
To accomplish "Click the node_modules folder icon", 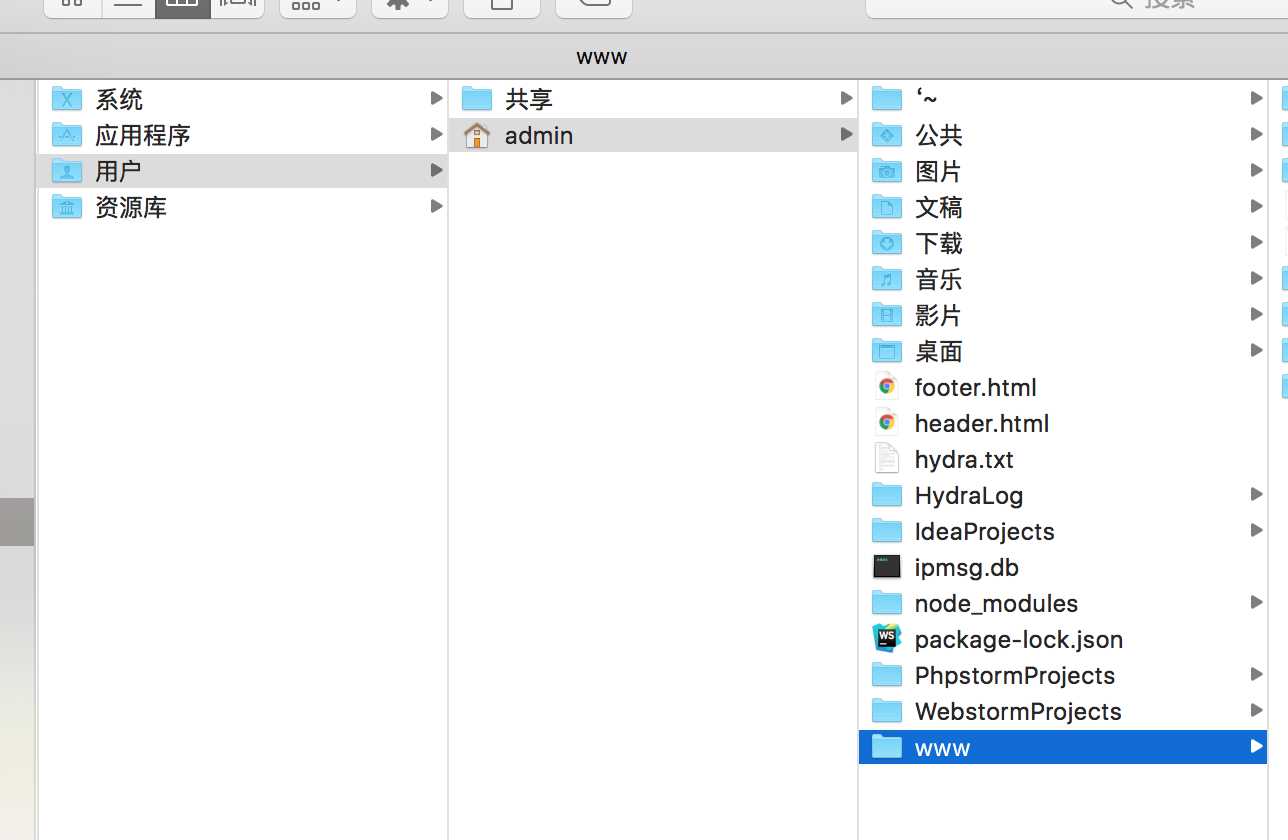I will 887,602.
